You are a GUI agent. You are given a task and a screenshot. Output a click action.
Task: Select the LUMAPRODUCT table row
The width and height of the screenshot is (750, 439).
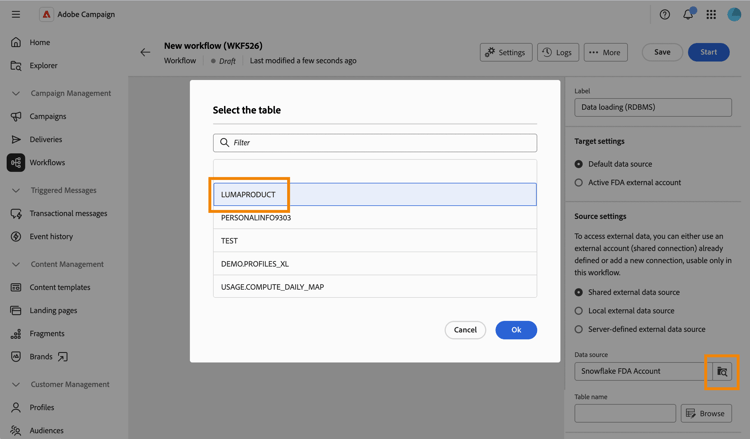coord(375,195)
